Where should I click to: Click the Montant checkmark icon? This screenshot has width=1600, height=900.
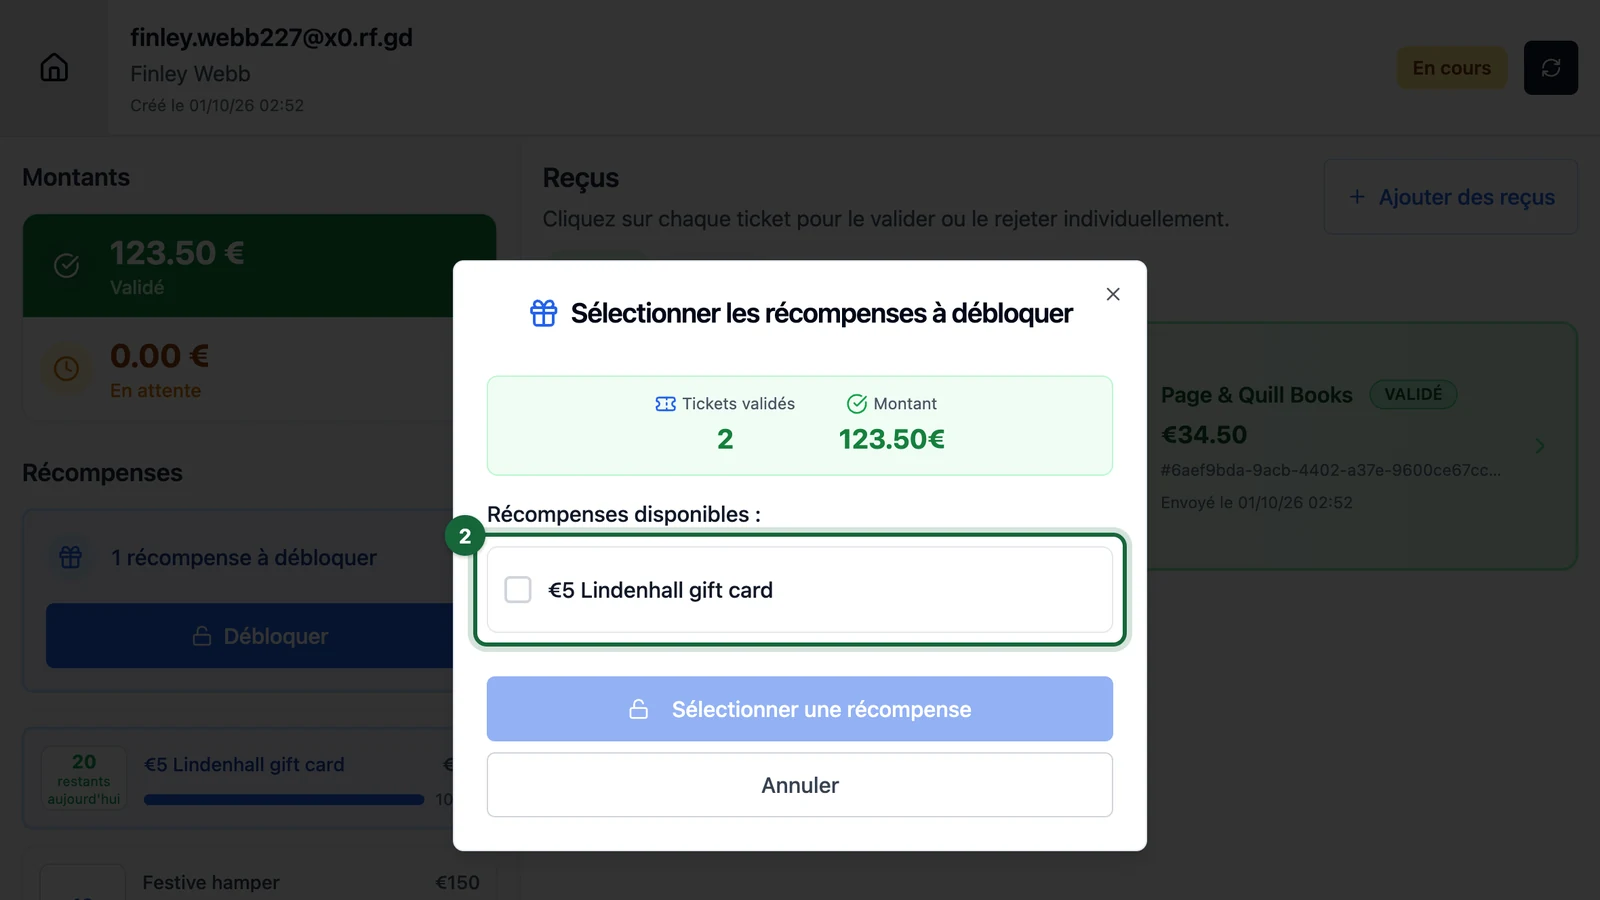(x=857, y=404)
